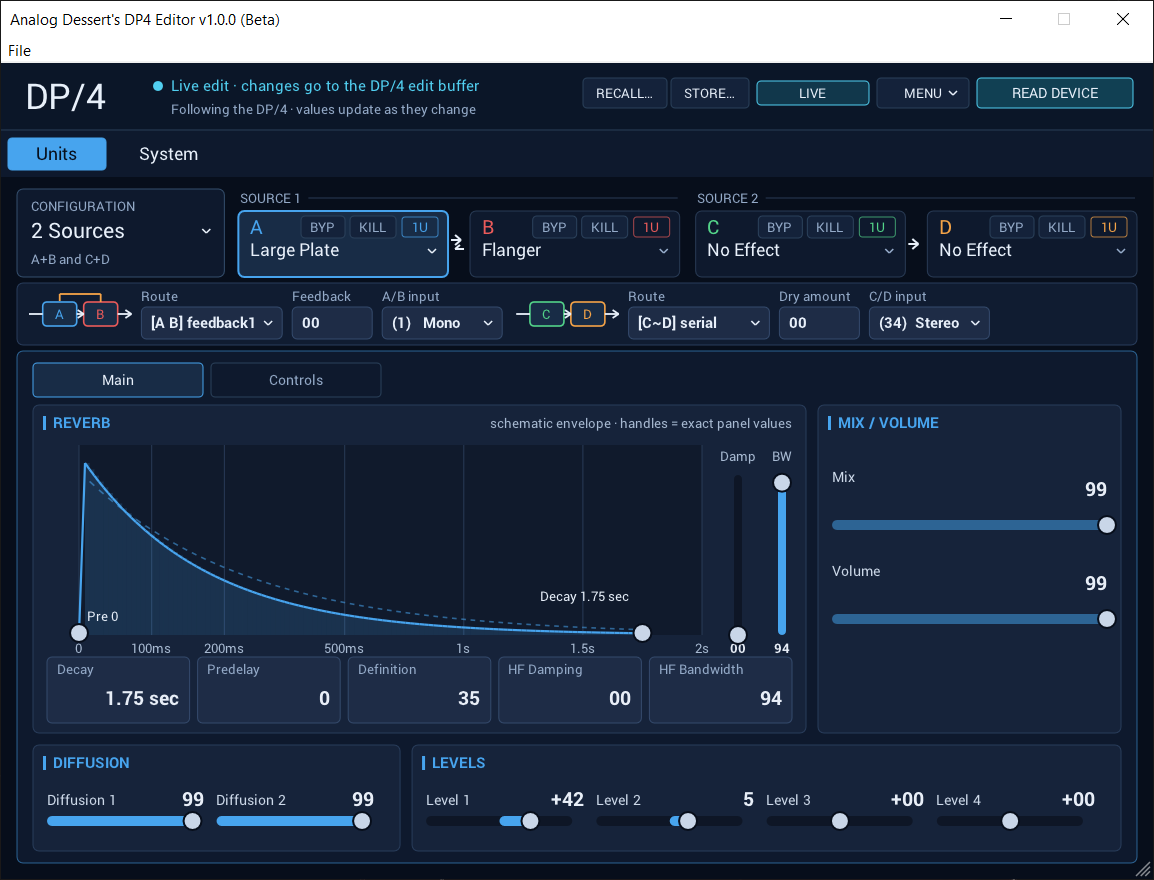
Task: Click the HF Damping value box
Action: [570, 690]
